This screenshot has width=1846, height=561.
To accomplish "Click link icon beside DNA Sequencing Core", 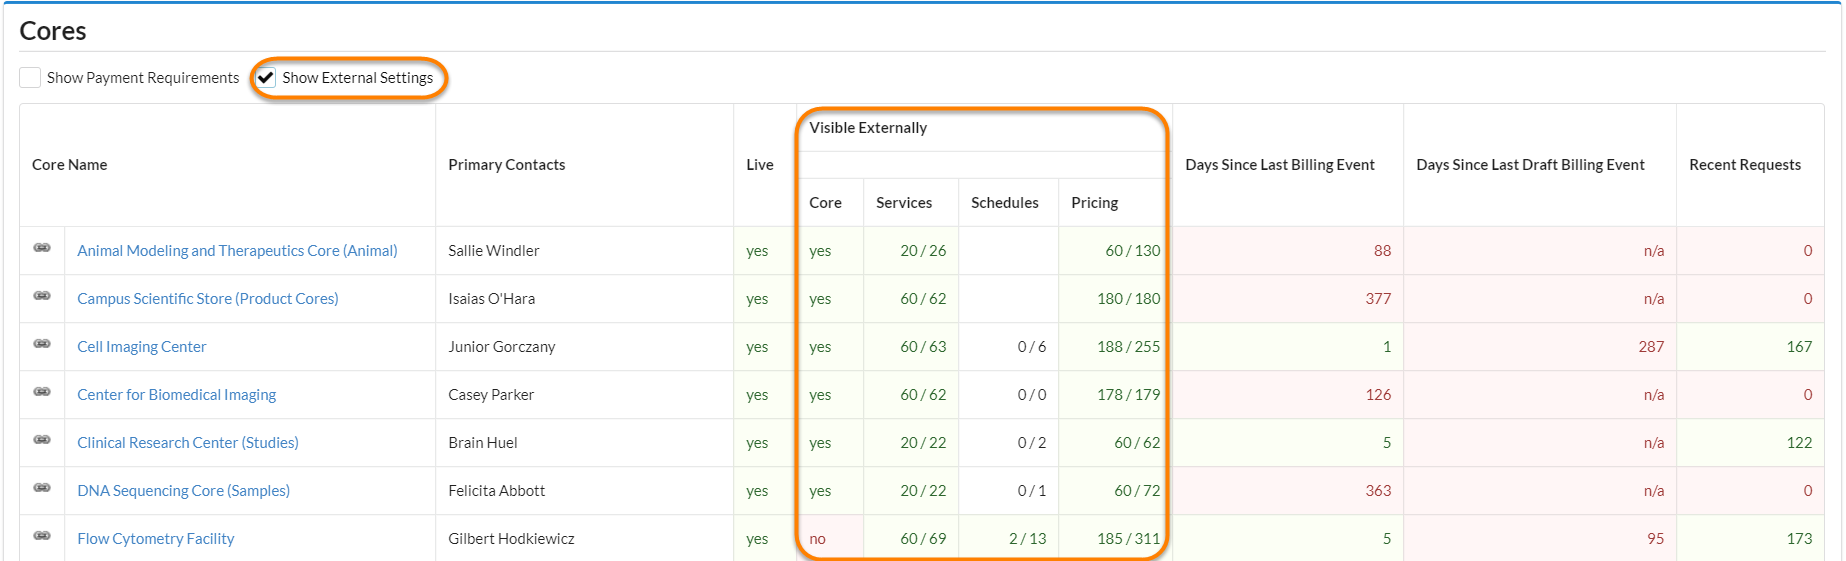I will pyautogui.click(x=42, y=488).
